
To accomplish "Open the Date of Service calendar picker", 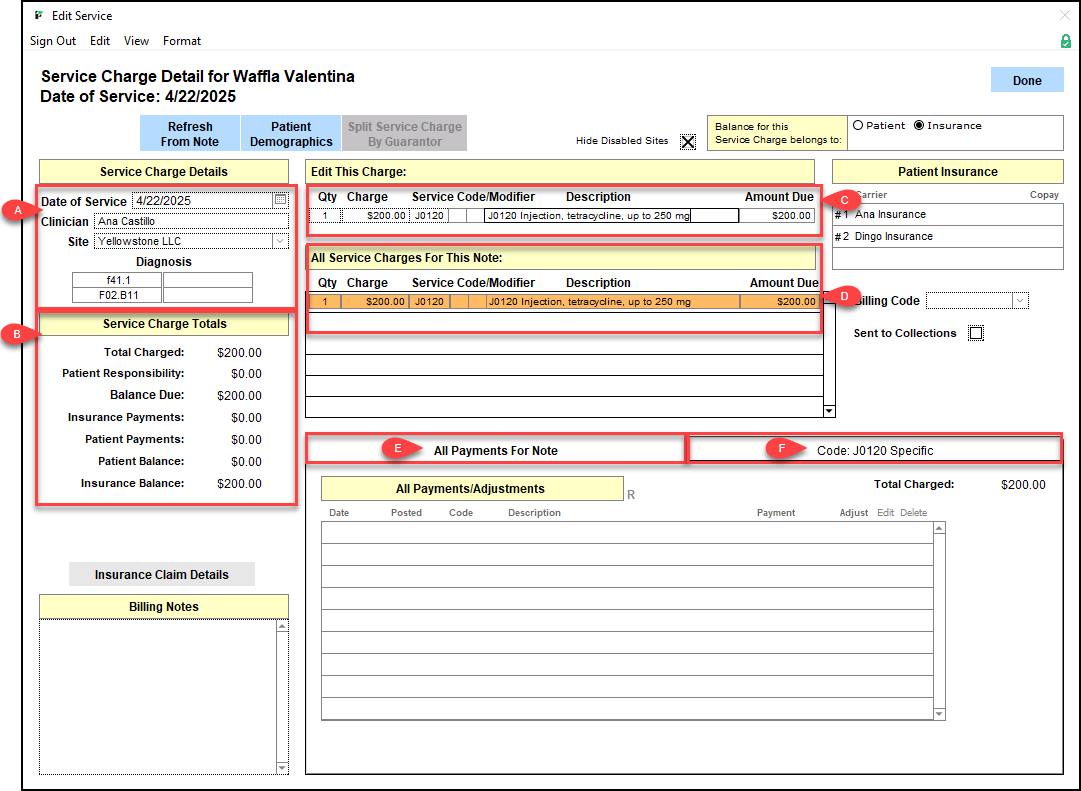I will [280, 200].
